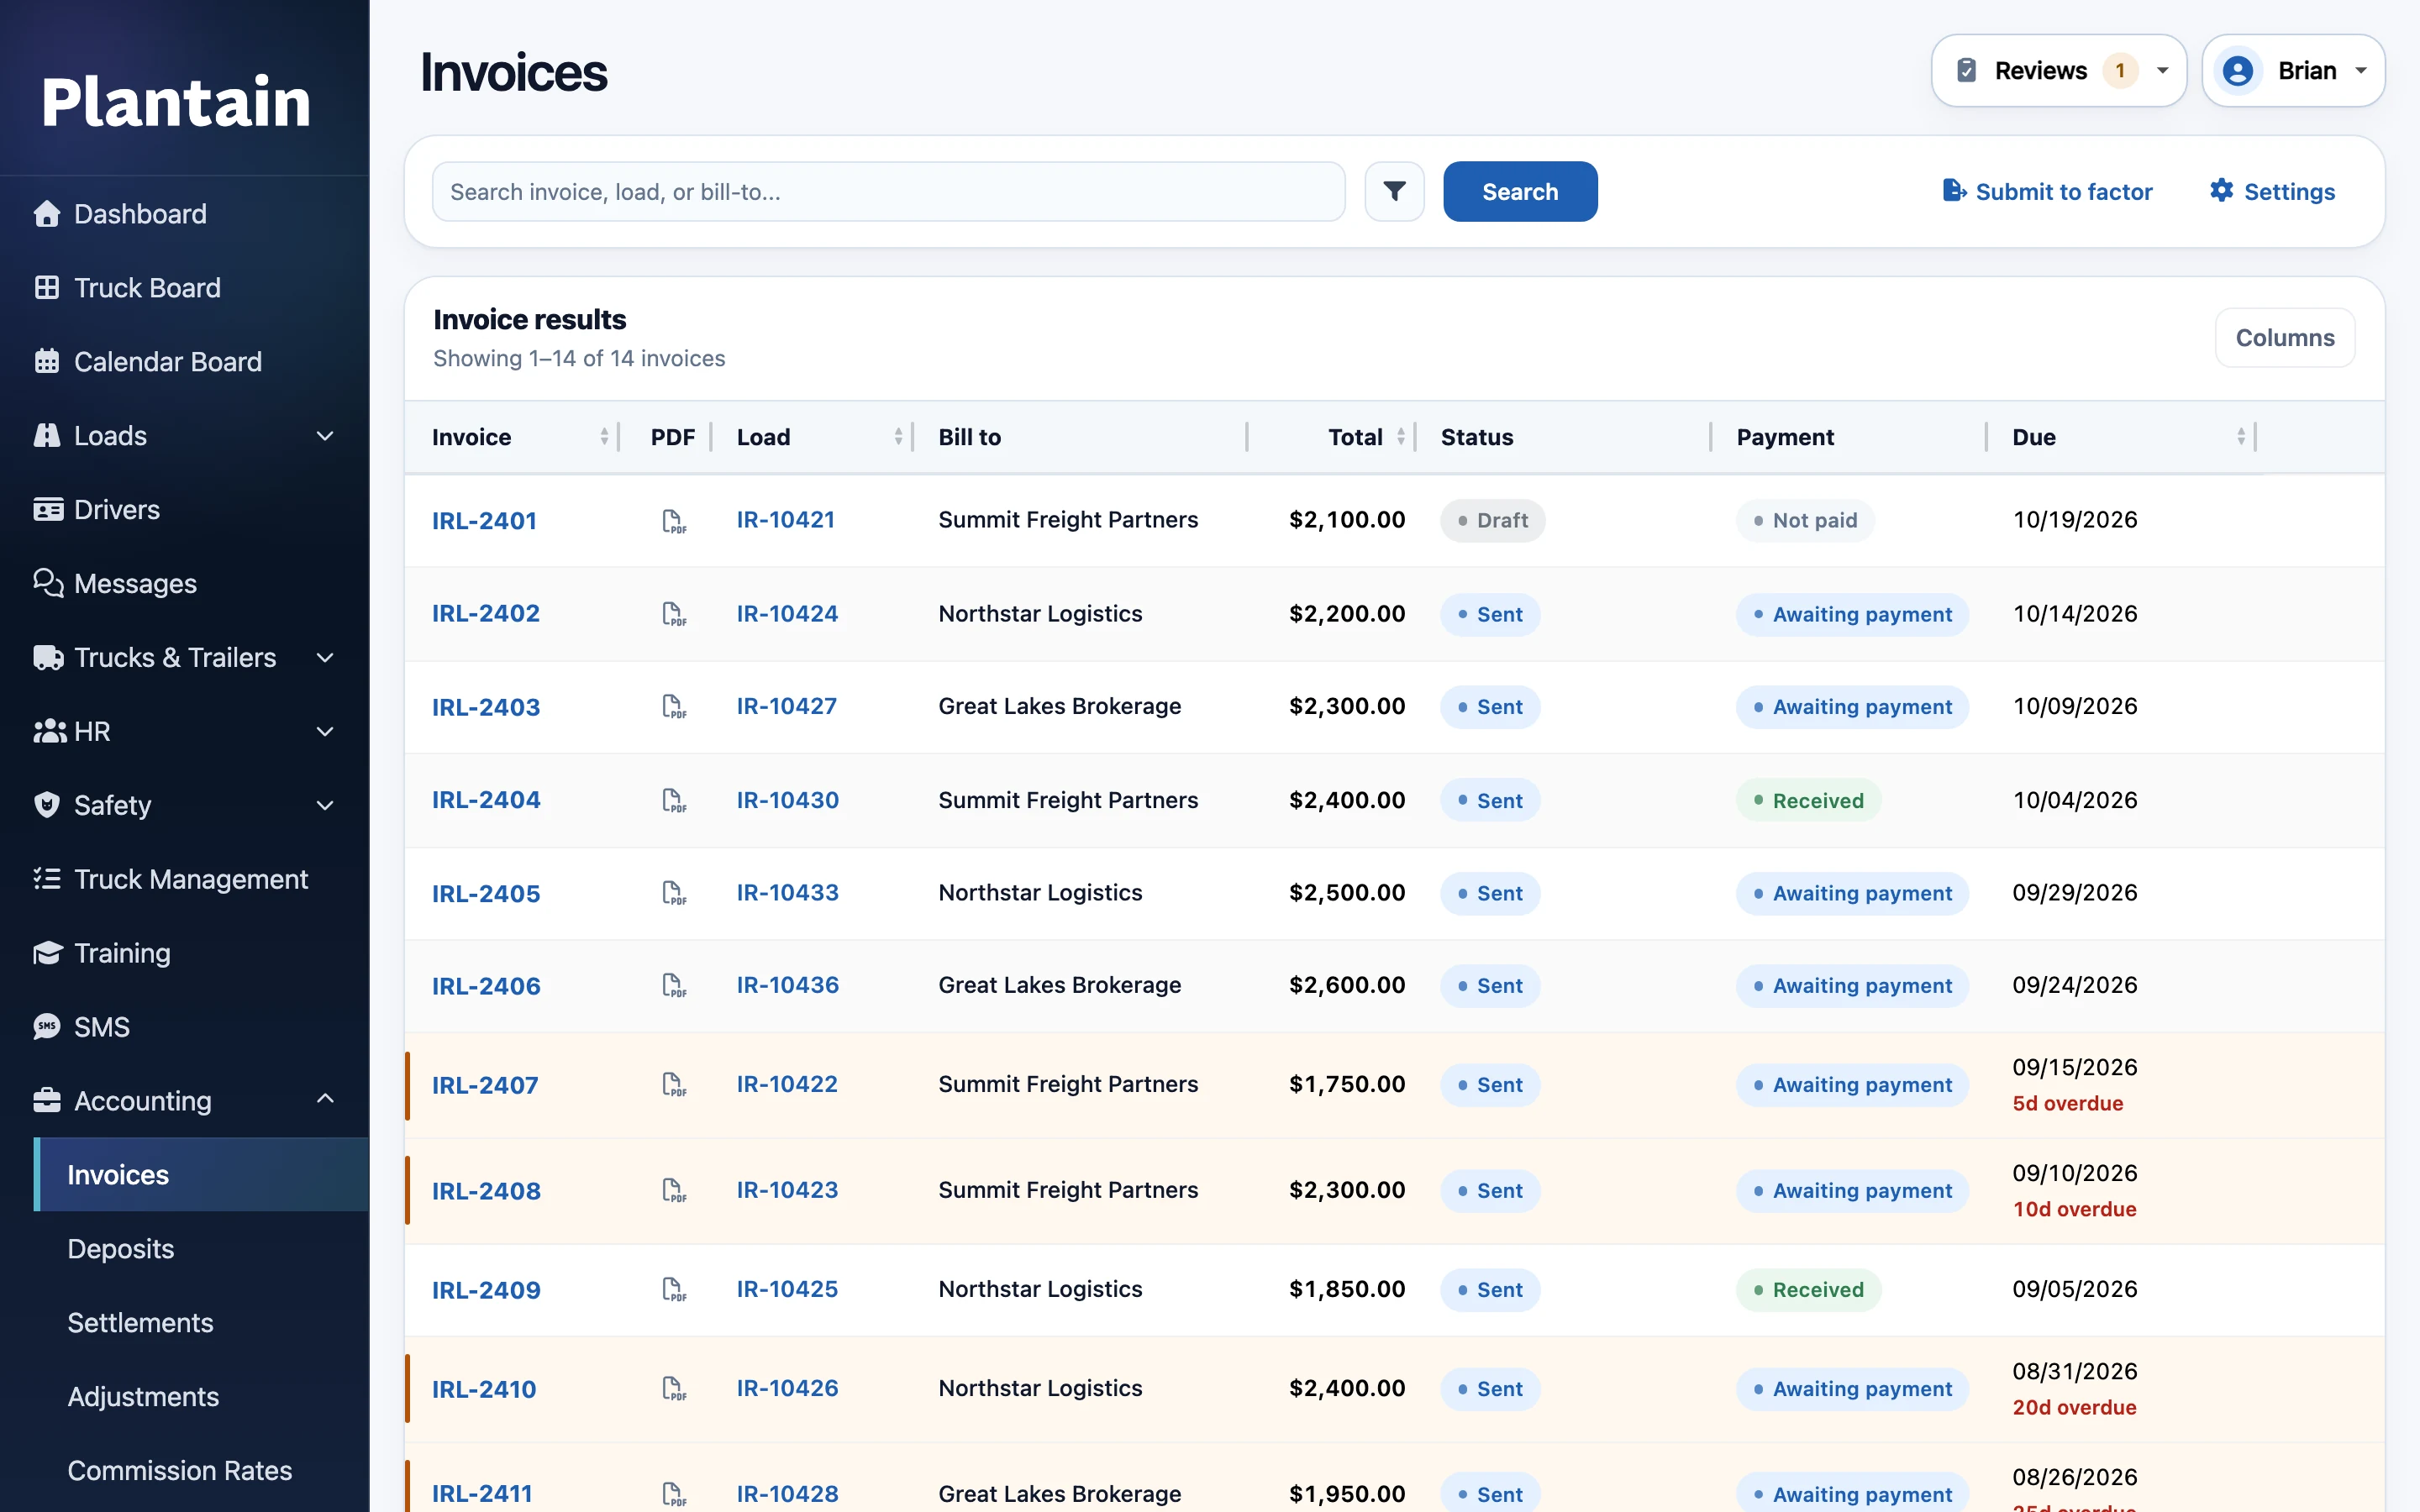Screen dimensions: 2420x1512
Task: Click 'Great Lakes Brokerage' in IRL-2406 row
Action: [x=1059, y=986]
